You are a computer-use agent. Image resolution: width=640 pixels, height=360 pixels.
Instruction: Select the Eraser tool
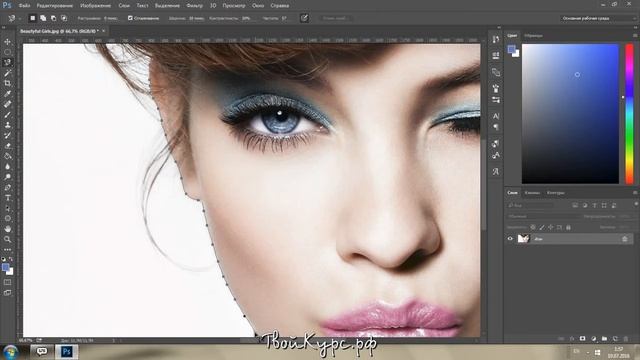click(x=7, y=146)
